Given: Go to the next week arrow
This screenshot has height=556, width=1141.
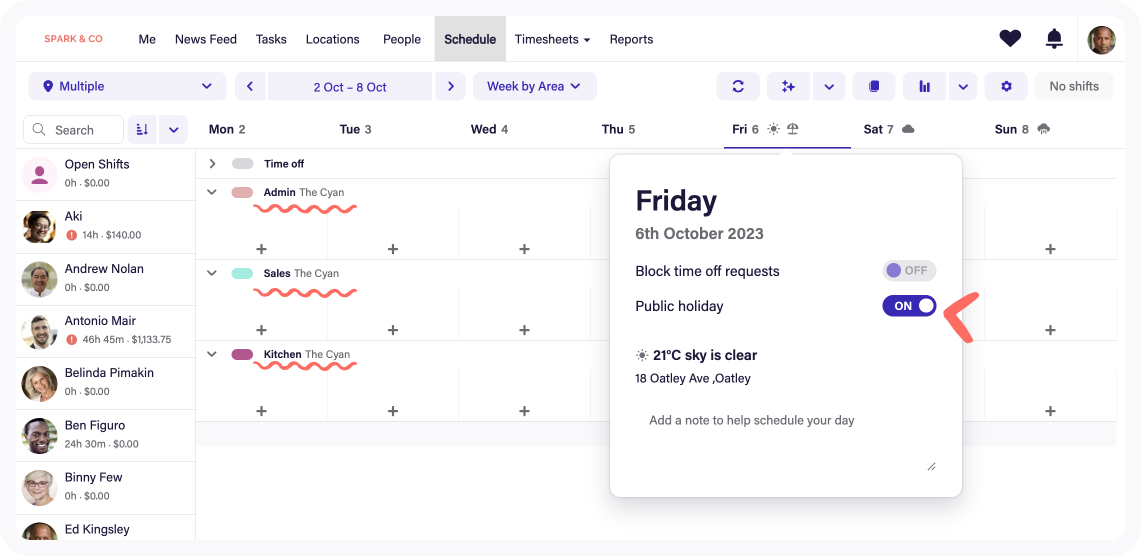Looking at the screenshot, I should point(451,86).
